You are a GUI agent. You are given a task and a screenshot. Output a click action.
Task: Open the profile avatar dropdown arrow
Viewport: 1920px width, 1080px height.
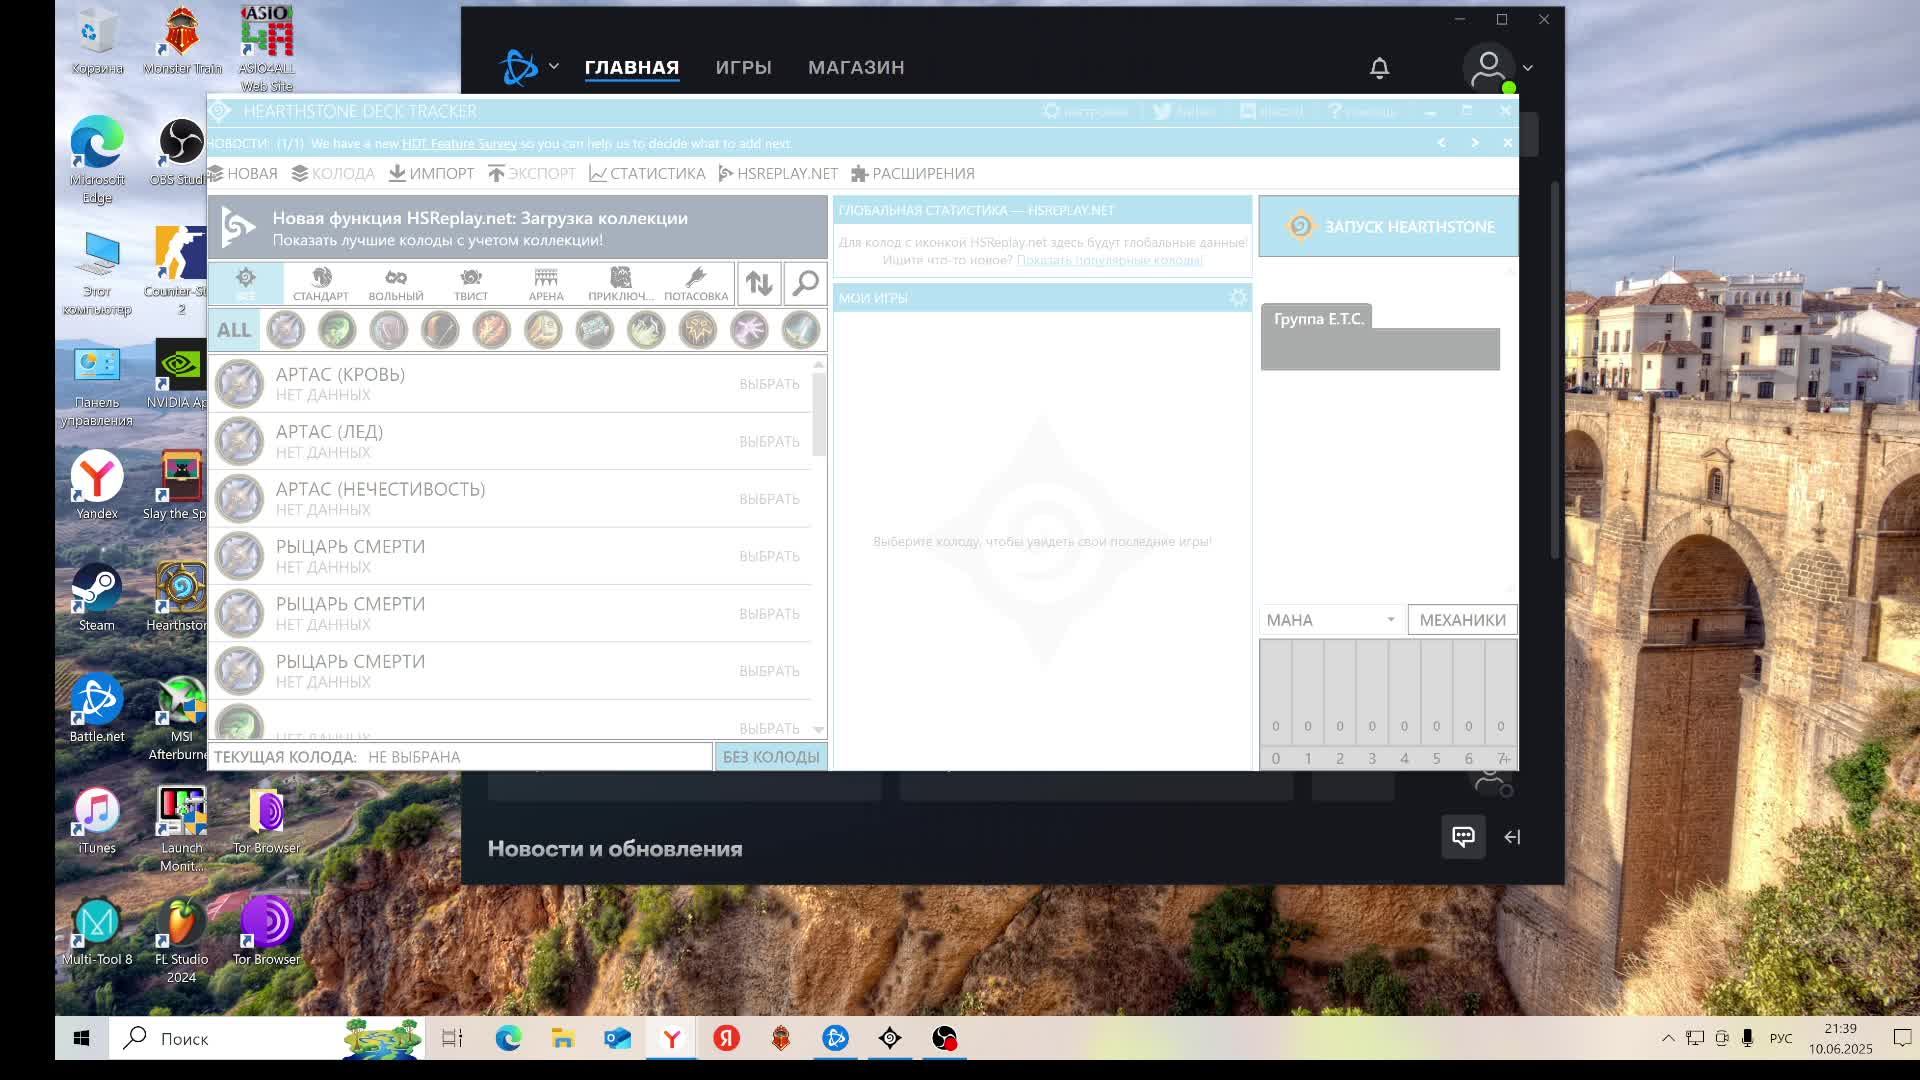tap(1527, 68)
